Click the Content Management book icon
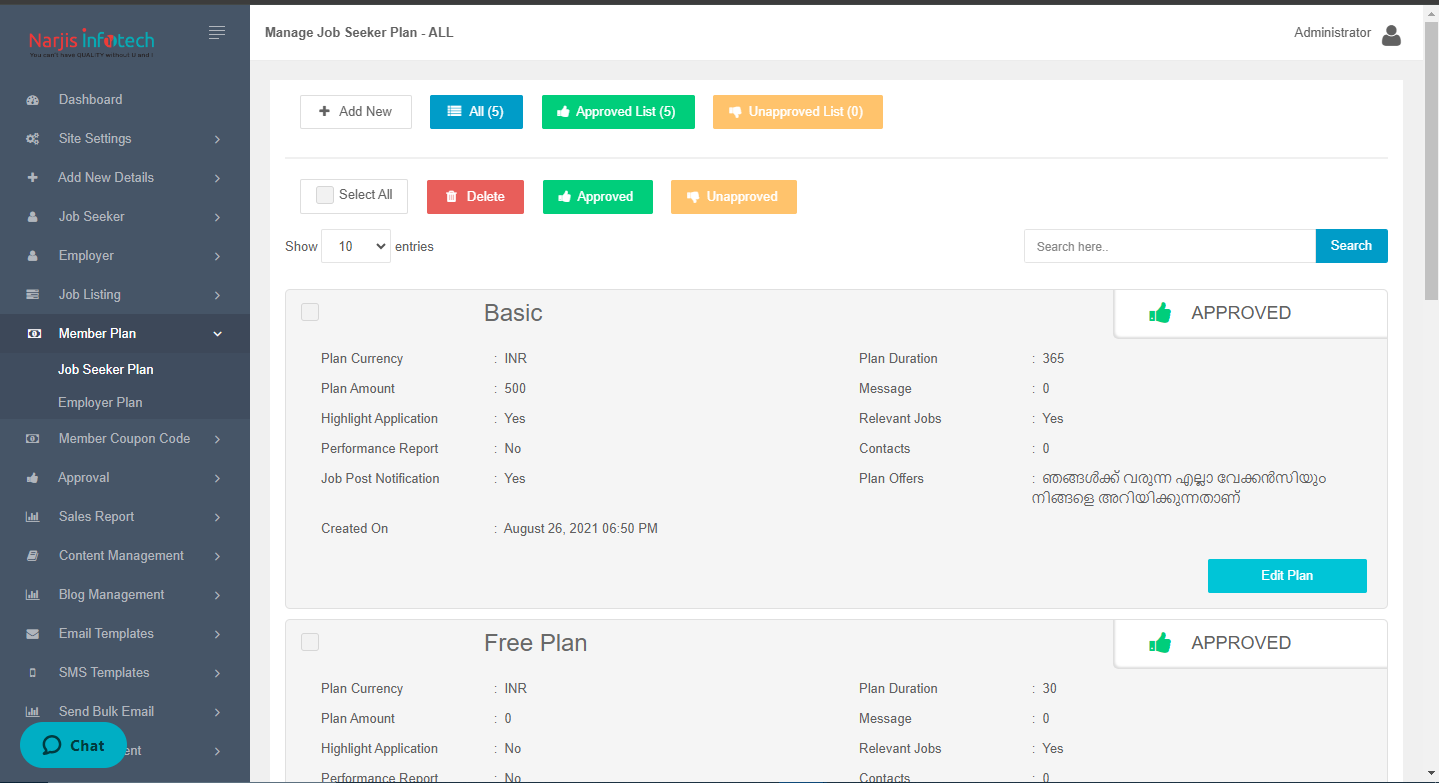Image resolution: width=1439 pixels, height=783 pixels. [x=33, y=556]
